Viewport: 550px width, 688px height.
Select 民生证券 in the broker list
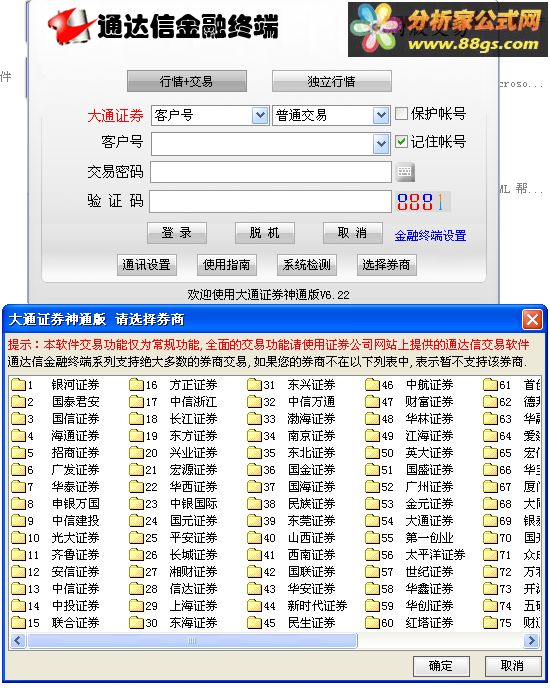pyautogui.click(x=312, y=623)
